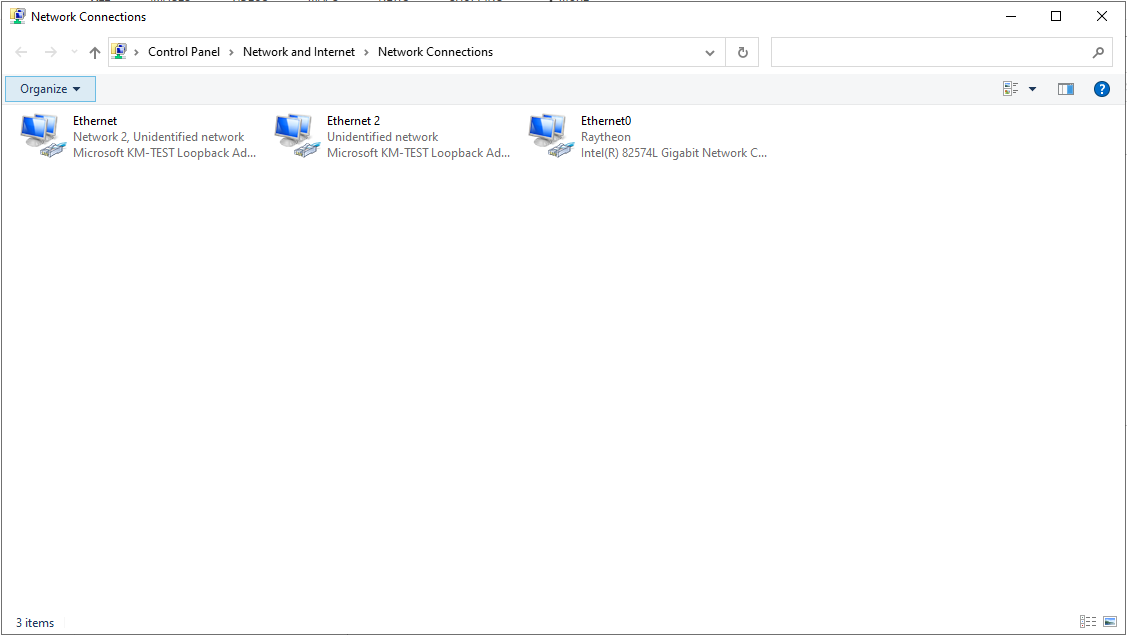The height and width of the screenshot is (635, 1127).
Task: Refresh the Network Connections list
Action: (742, 52)
